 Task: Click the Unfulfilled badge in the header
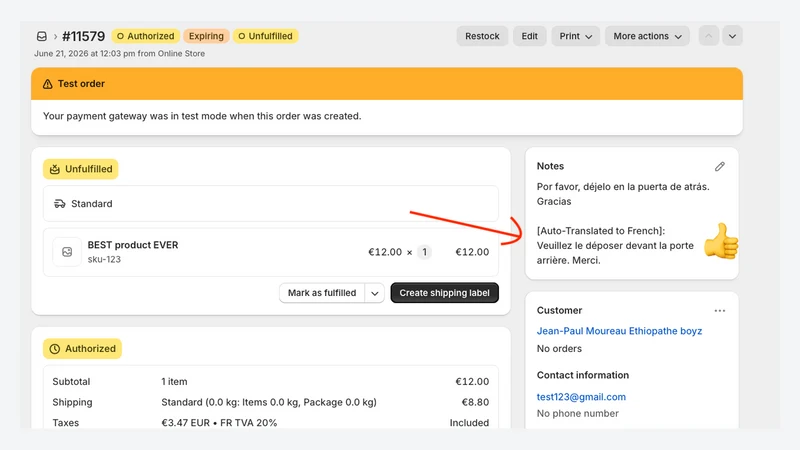(265, 36)
